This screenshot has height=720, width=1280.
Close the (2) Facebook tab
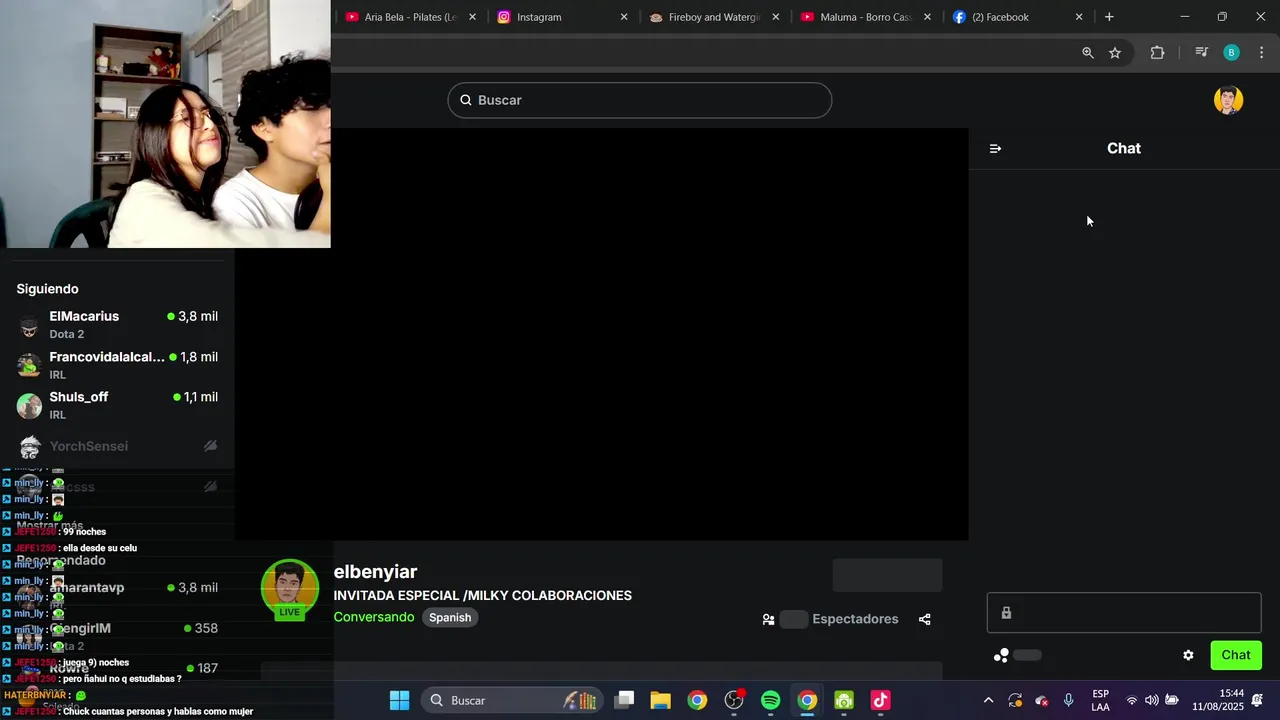pyautogui.click(x=1079, y=17)
